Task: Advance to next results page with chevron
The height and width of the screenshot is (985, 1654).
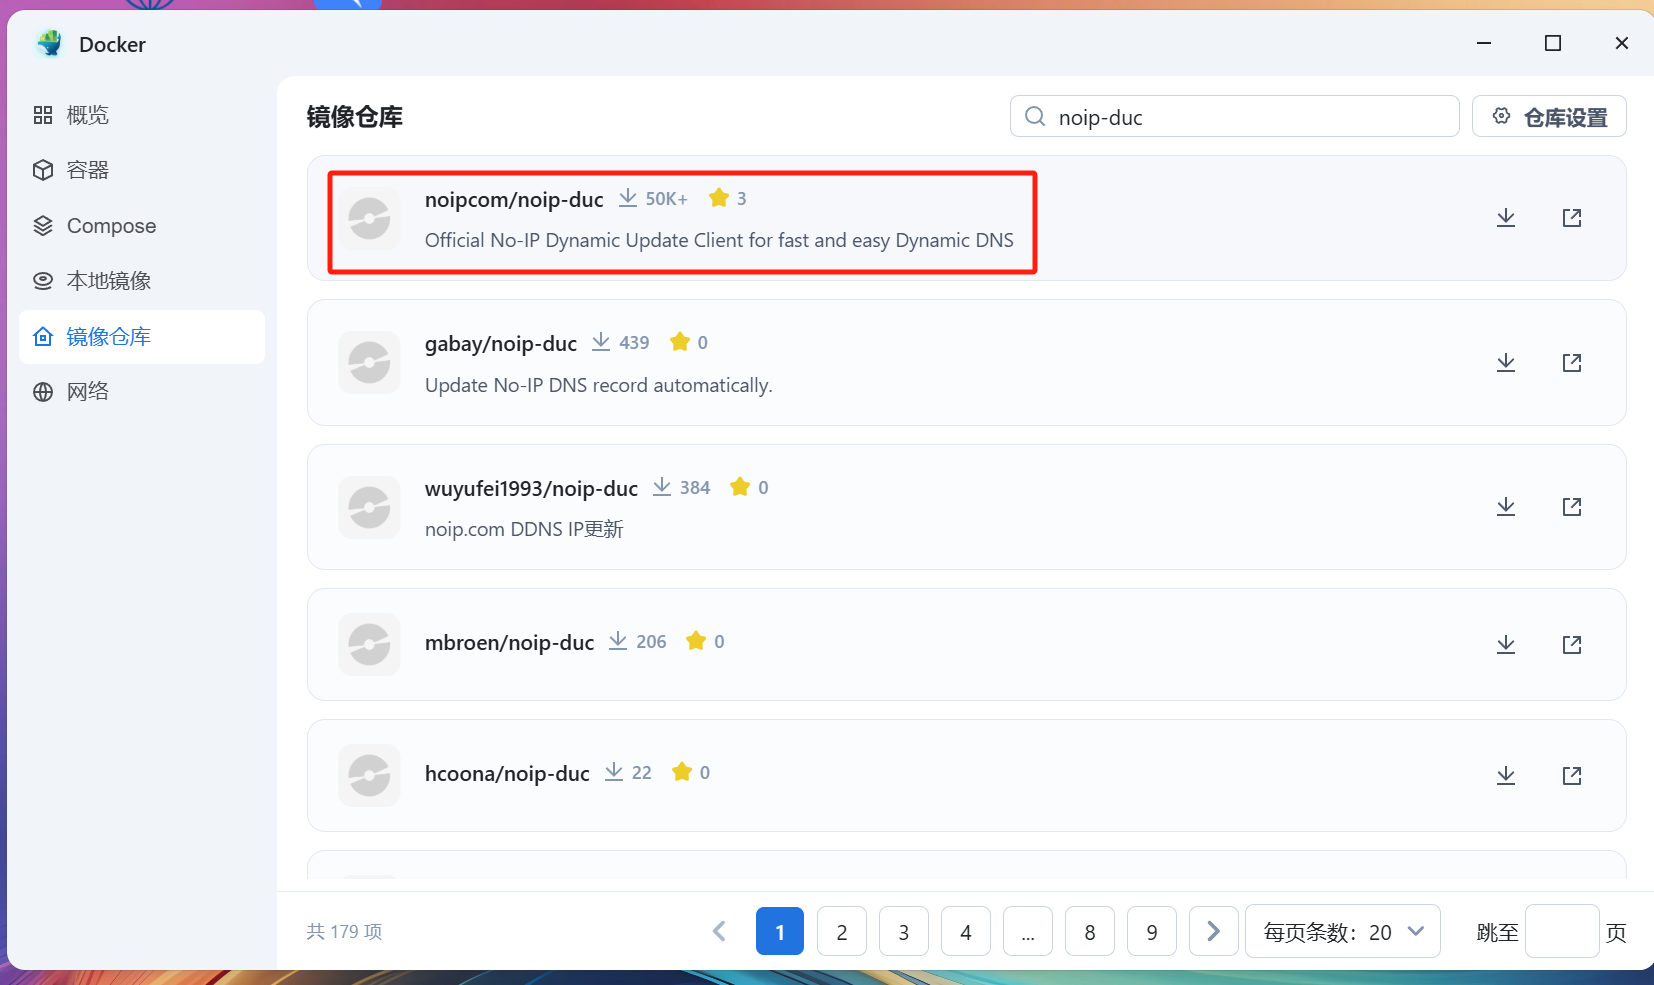Action: (x=1213, y=931)
